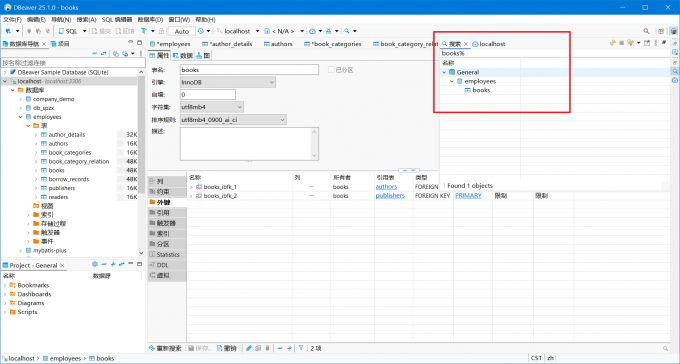Open the SQL 编辑器 menu
680x364 pixels.
tap(117, 20)
